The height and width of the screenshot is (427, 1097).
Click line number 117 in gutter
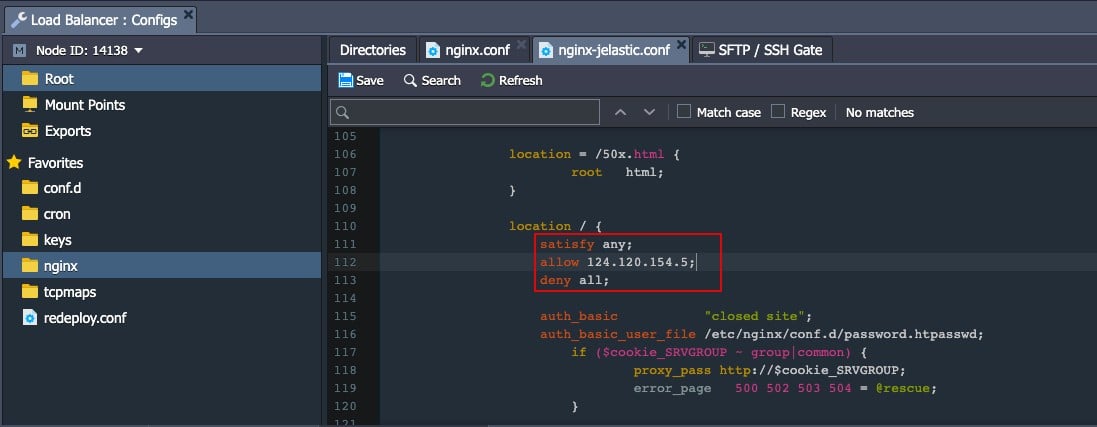pos(345,352)
